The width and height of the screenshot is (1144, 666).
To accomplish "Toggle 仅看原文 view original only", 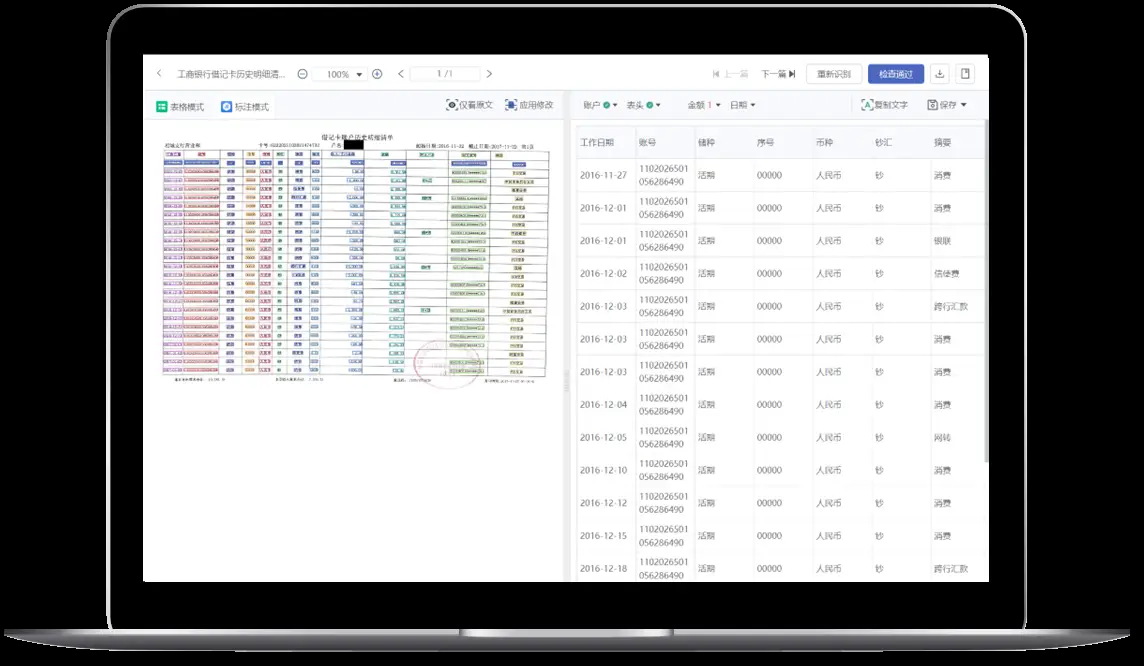I will click(x=470, y=105).
